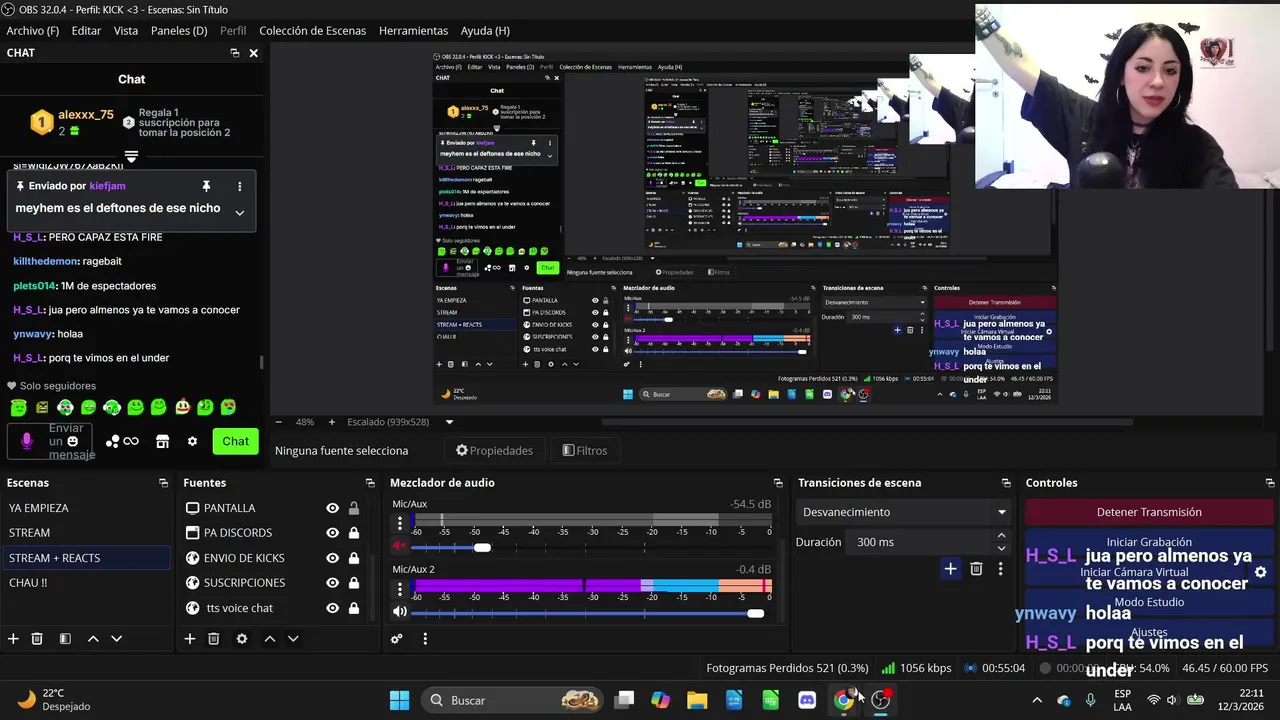Click green Chat send button
The height and width of the screenshot is (720, 1280).
(x=236, y=441)
